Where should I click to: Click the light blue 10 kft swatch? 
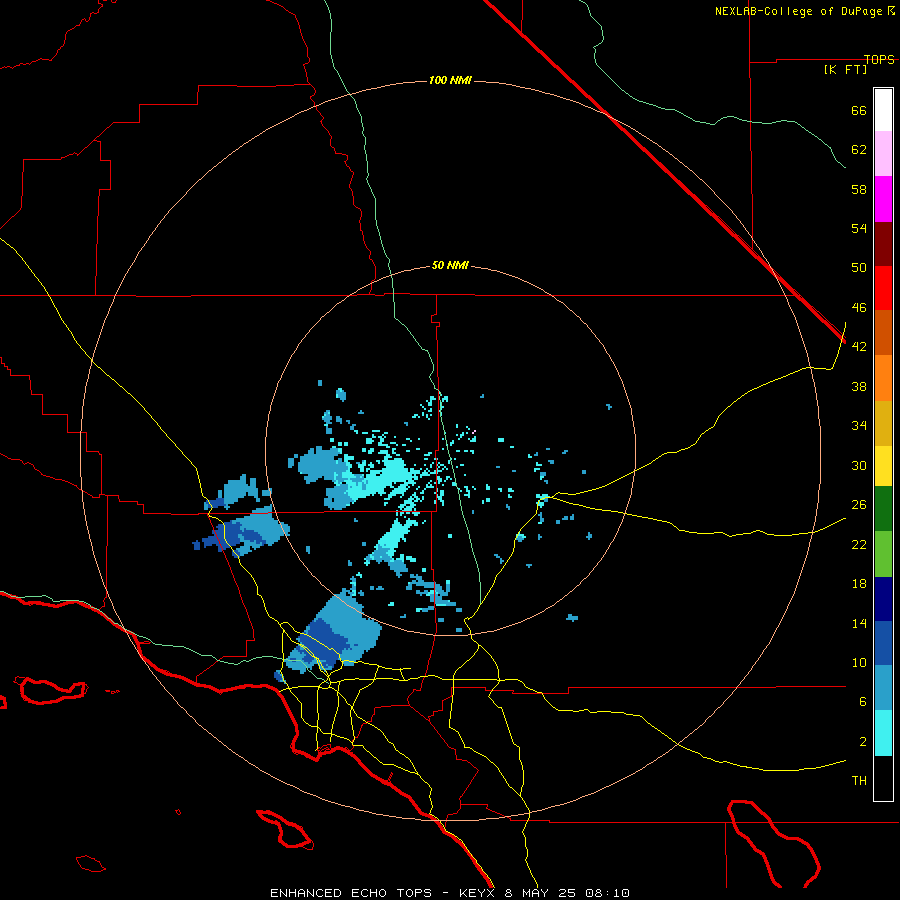[883, 688]
